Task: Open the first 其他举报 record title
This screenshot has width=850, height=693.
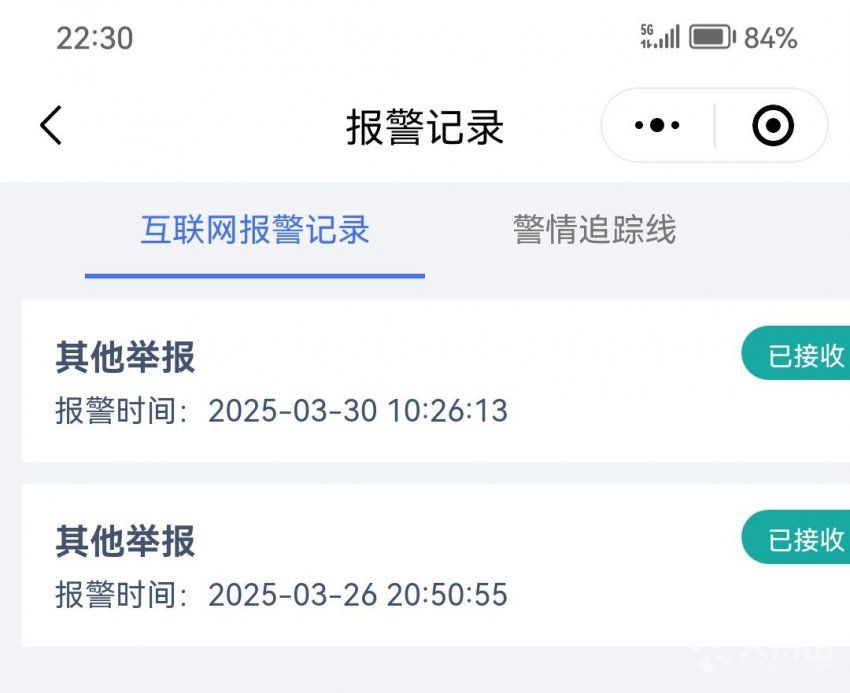Action: point(125,357)
